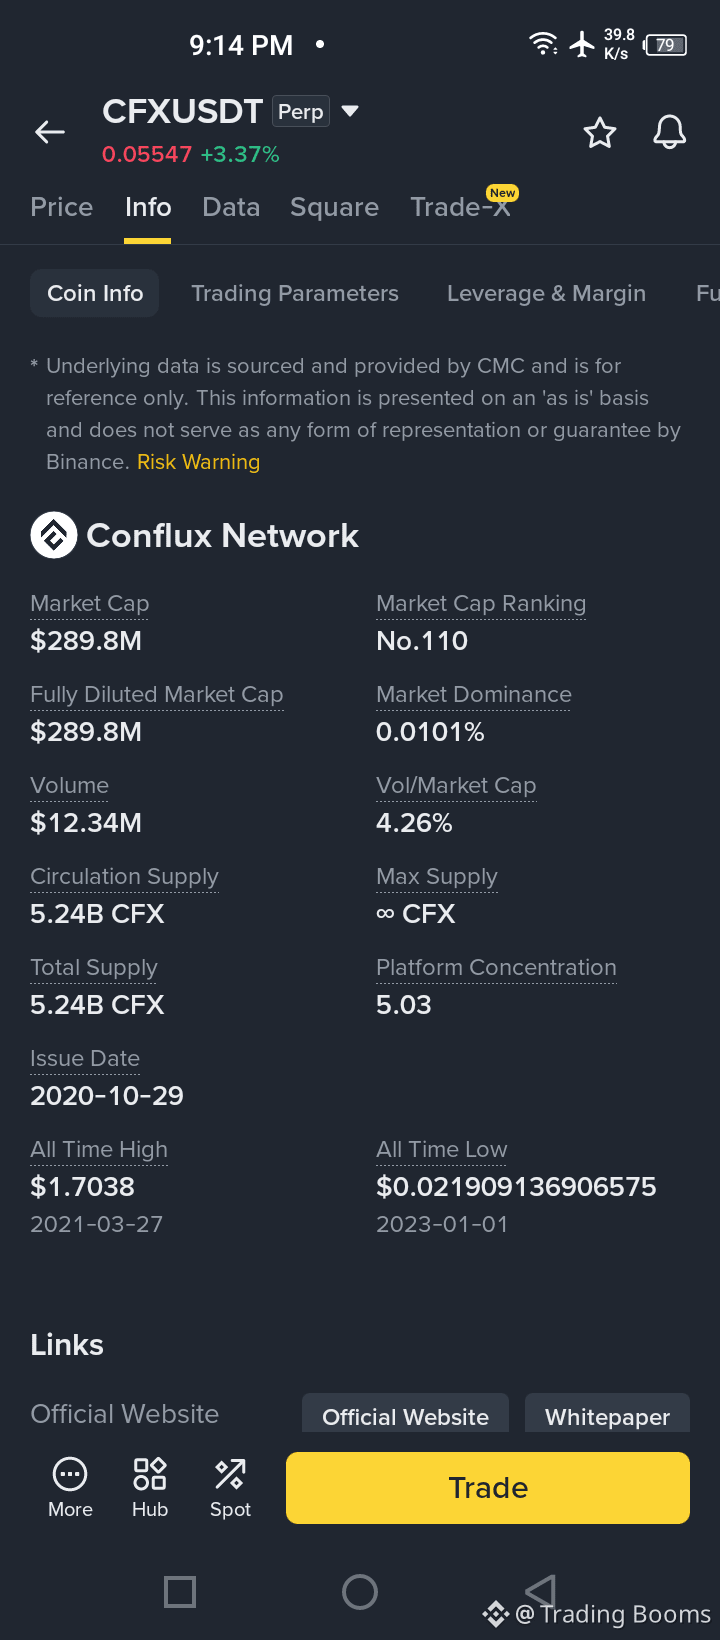Select Trading Parameters section
Image resolution: width=720 pixels, height=1640 pixels.
[x=295, y=293]
